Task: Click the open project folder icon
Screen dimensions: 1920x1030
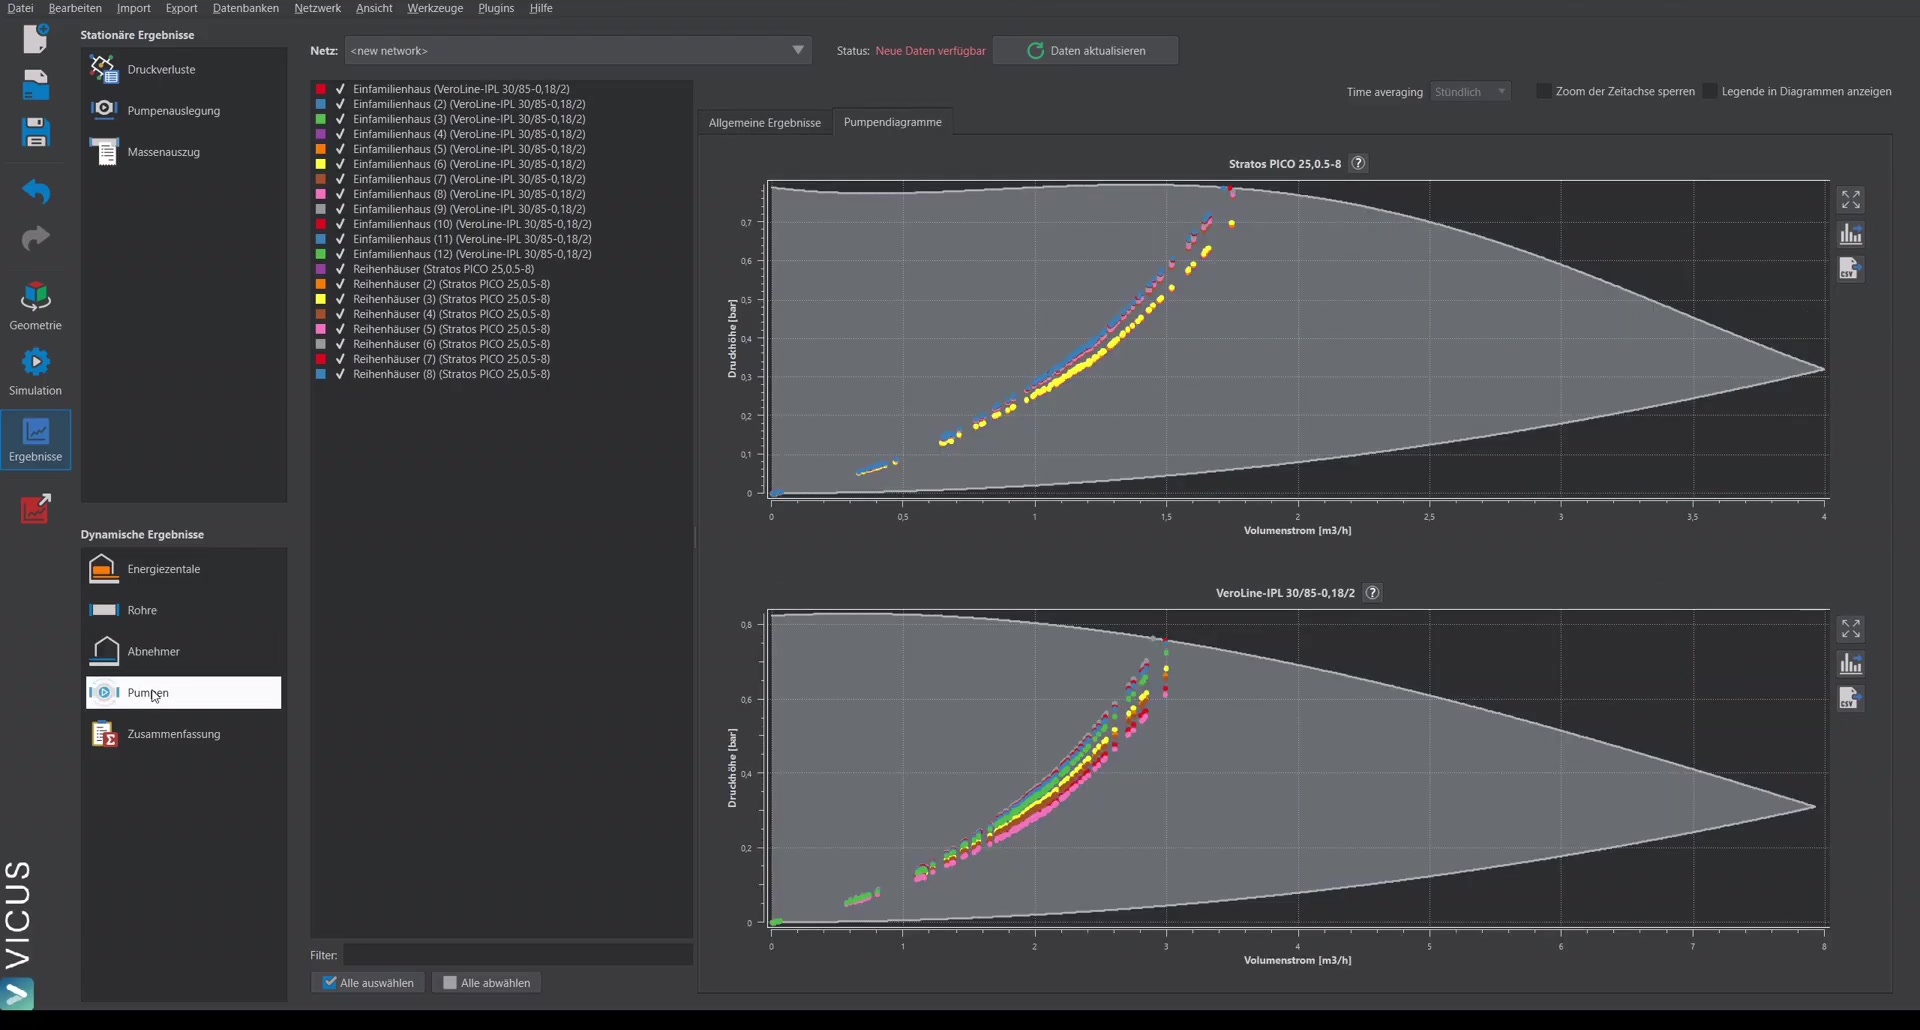Action: [x=36, y=85]
